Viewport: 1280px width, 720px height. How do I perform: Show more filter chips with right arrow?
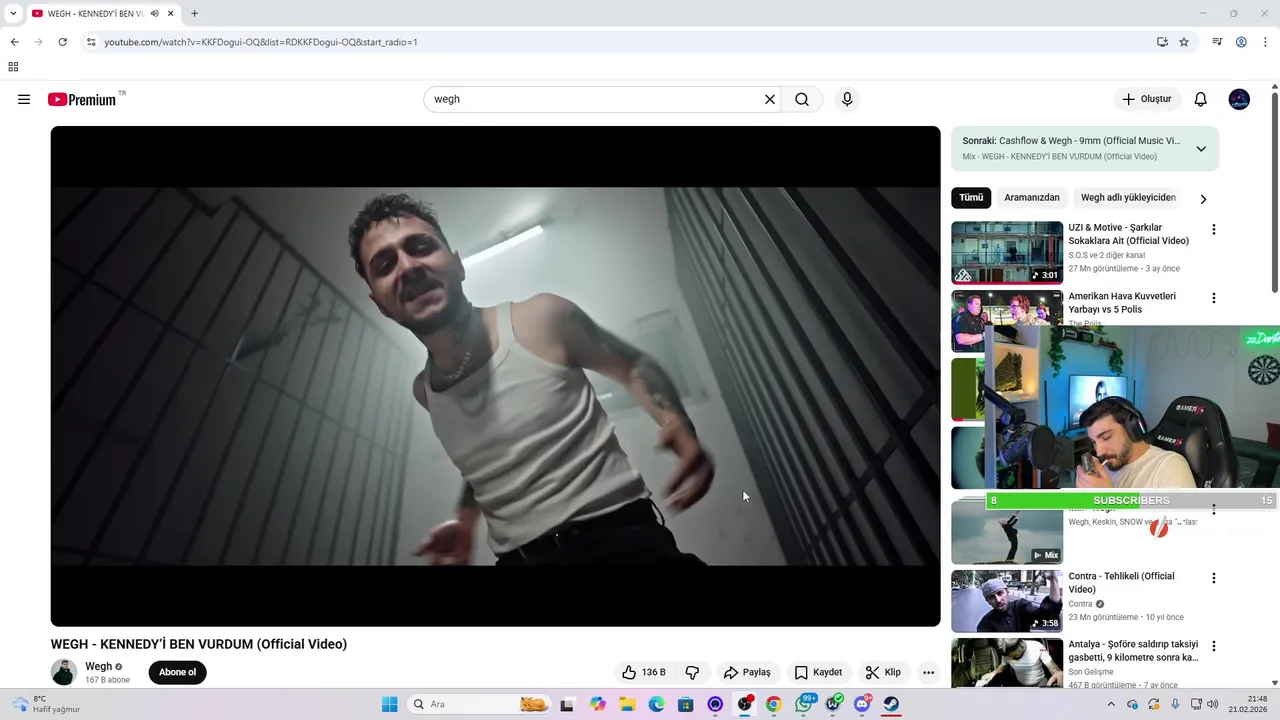pos(1203,199)
